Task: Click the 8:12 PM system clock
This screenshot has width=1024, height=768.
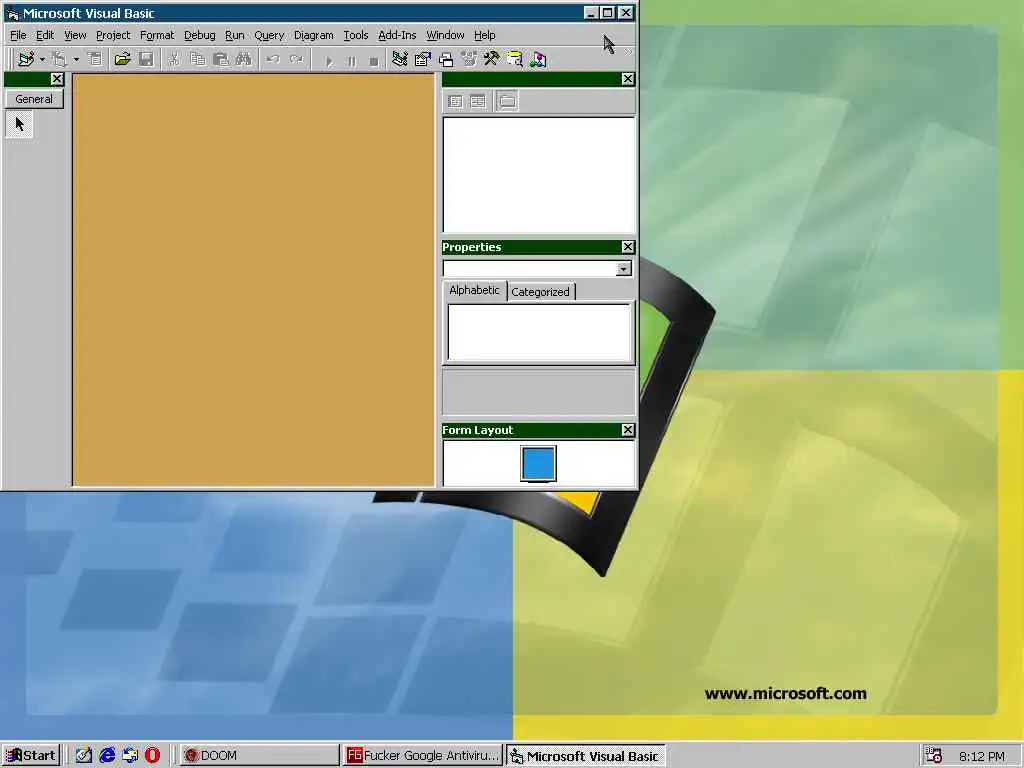Action: point(982,756)
